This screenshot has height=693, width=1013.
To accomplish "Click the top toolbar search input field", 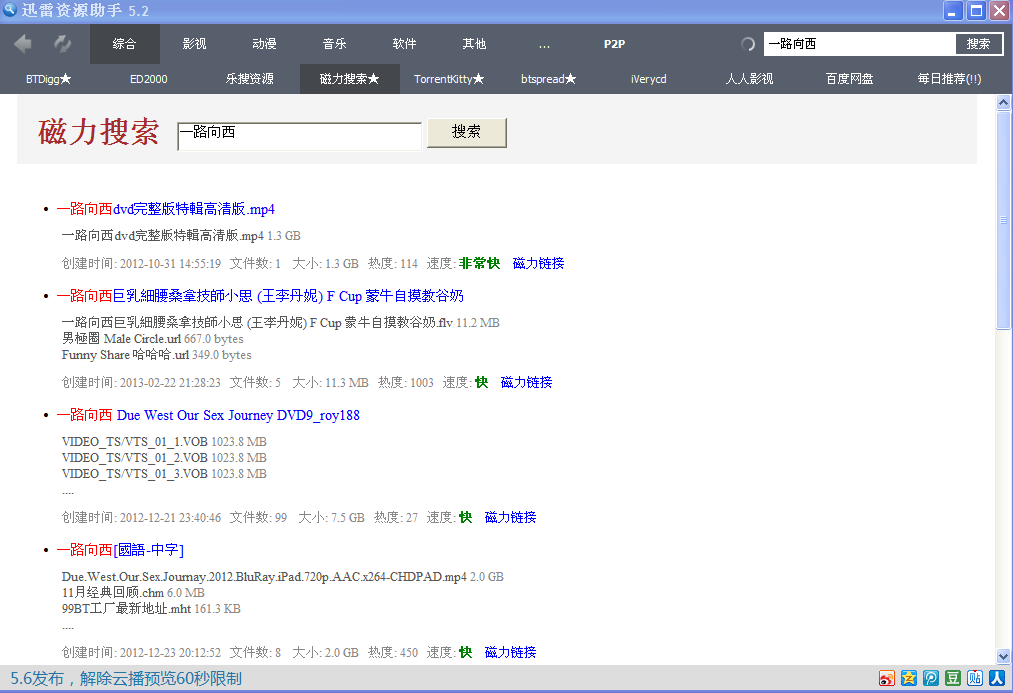I will pyautogui.click(x=859, y=44).
